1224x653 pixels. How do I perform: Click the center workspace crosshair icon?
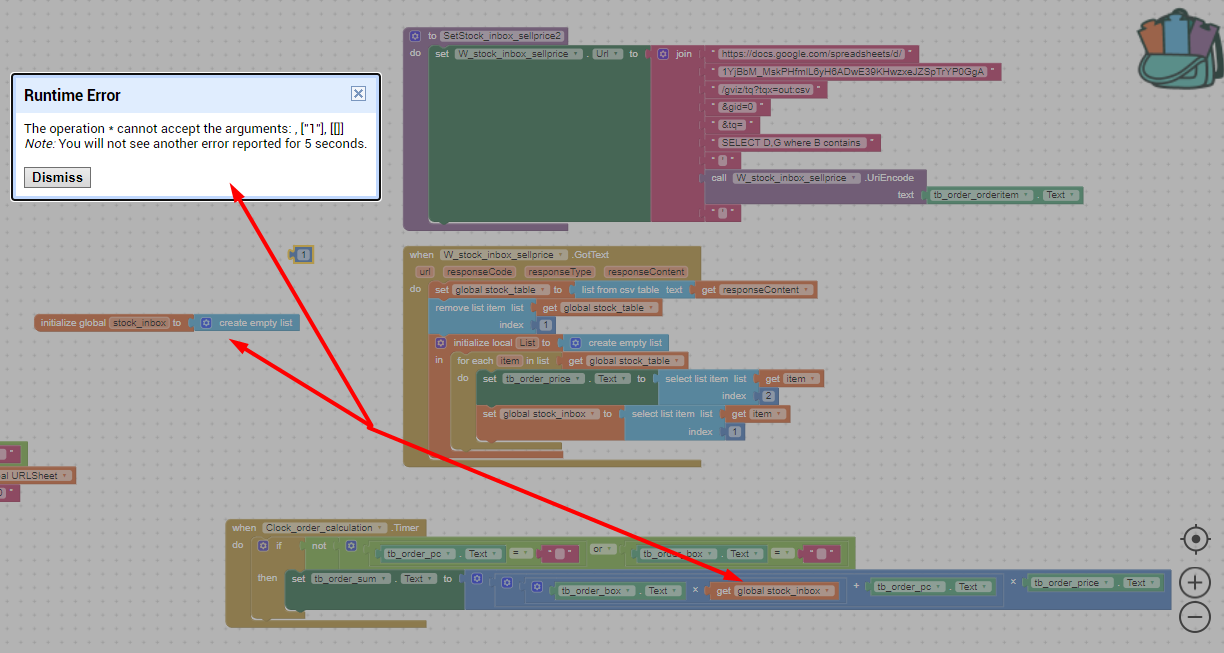click(x=1195, y=539)
